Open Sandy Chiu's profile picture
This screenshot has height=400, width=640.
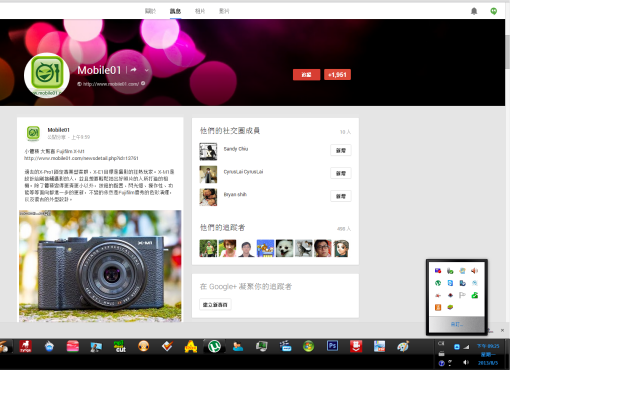[x=208, y=151]
